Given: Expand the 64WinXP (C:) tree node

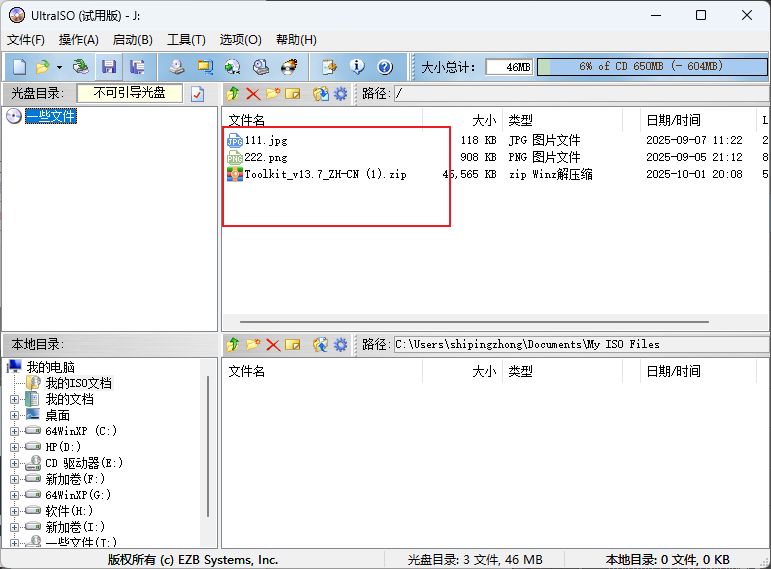Looking at the screenshot, I should click(15, 431).
